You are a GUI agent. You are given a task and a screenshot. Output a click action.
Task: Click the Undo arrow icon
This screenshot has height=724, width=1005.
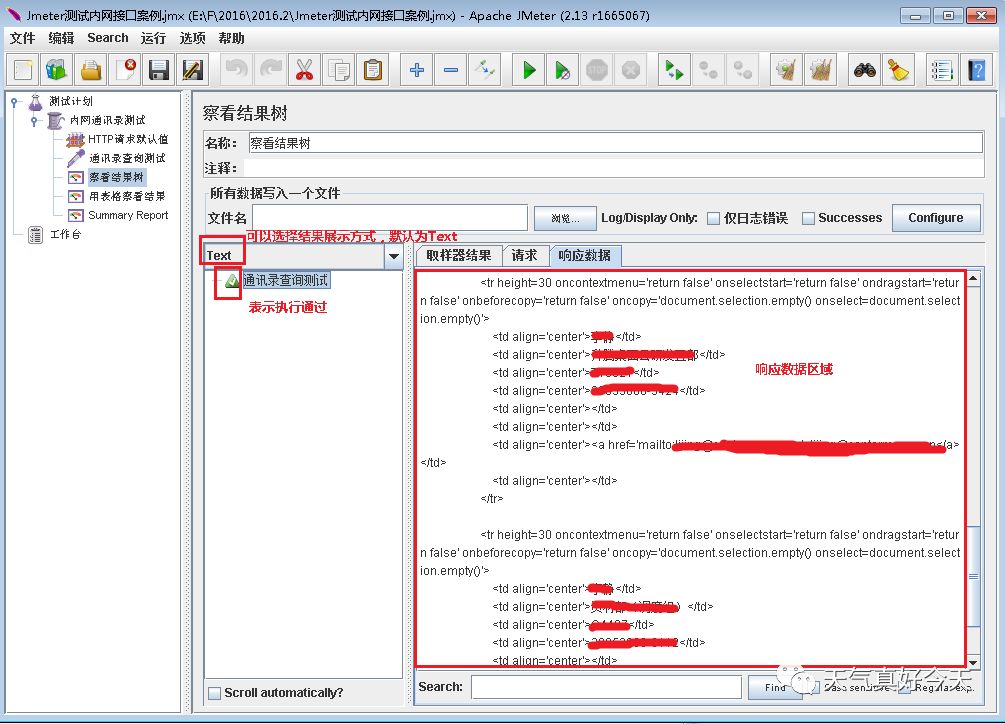pyautogui.click(x=237, y=70)
